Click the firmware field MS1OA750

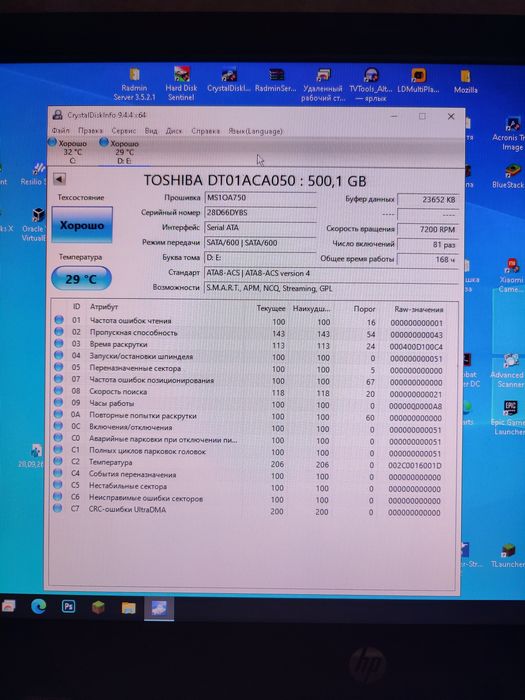[260, 197]
